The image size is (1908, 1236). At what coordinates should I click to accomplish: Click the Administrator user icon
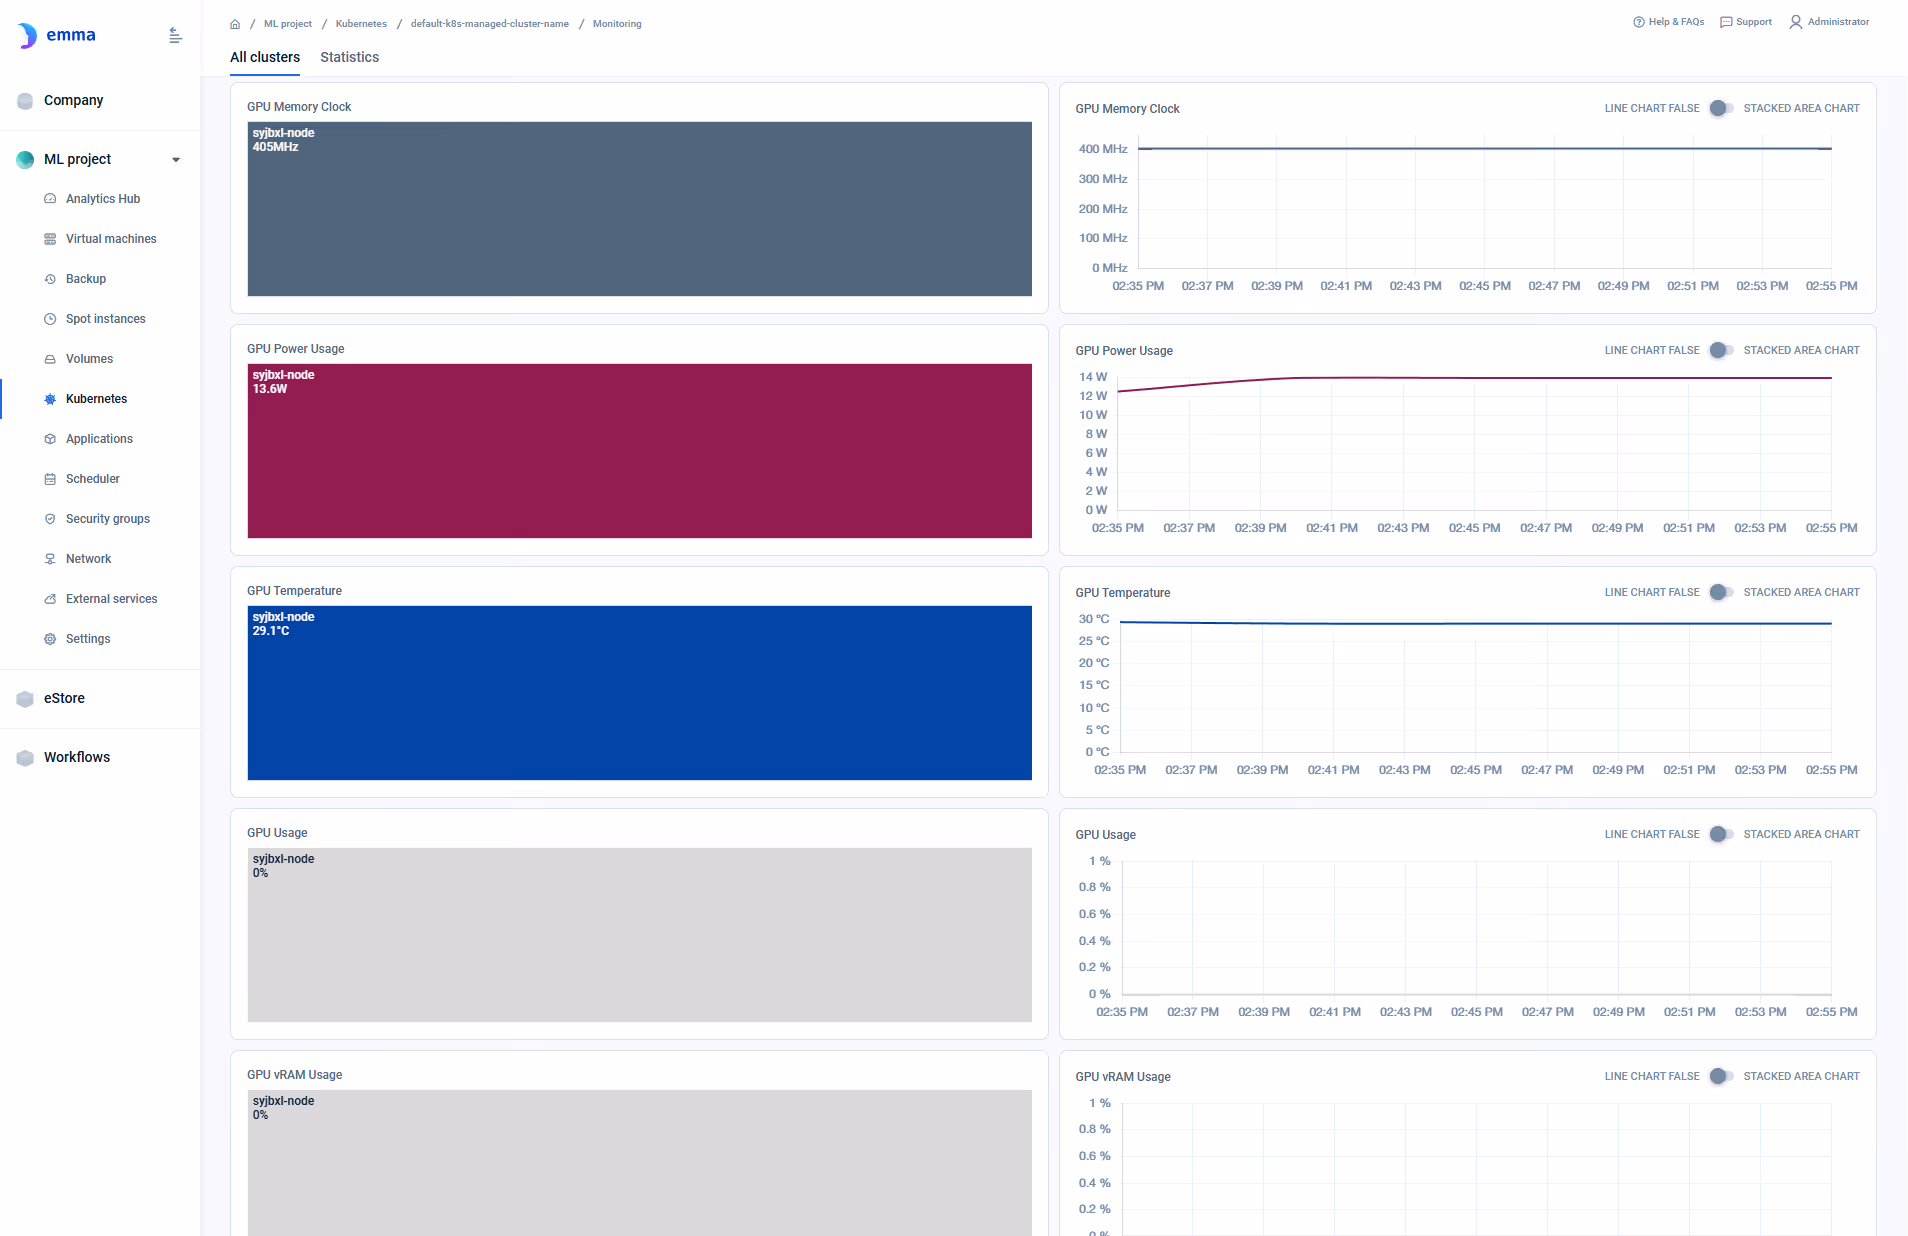pos(1796,22)
